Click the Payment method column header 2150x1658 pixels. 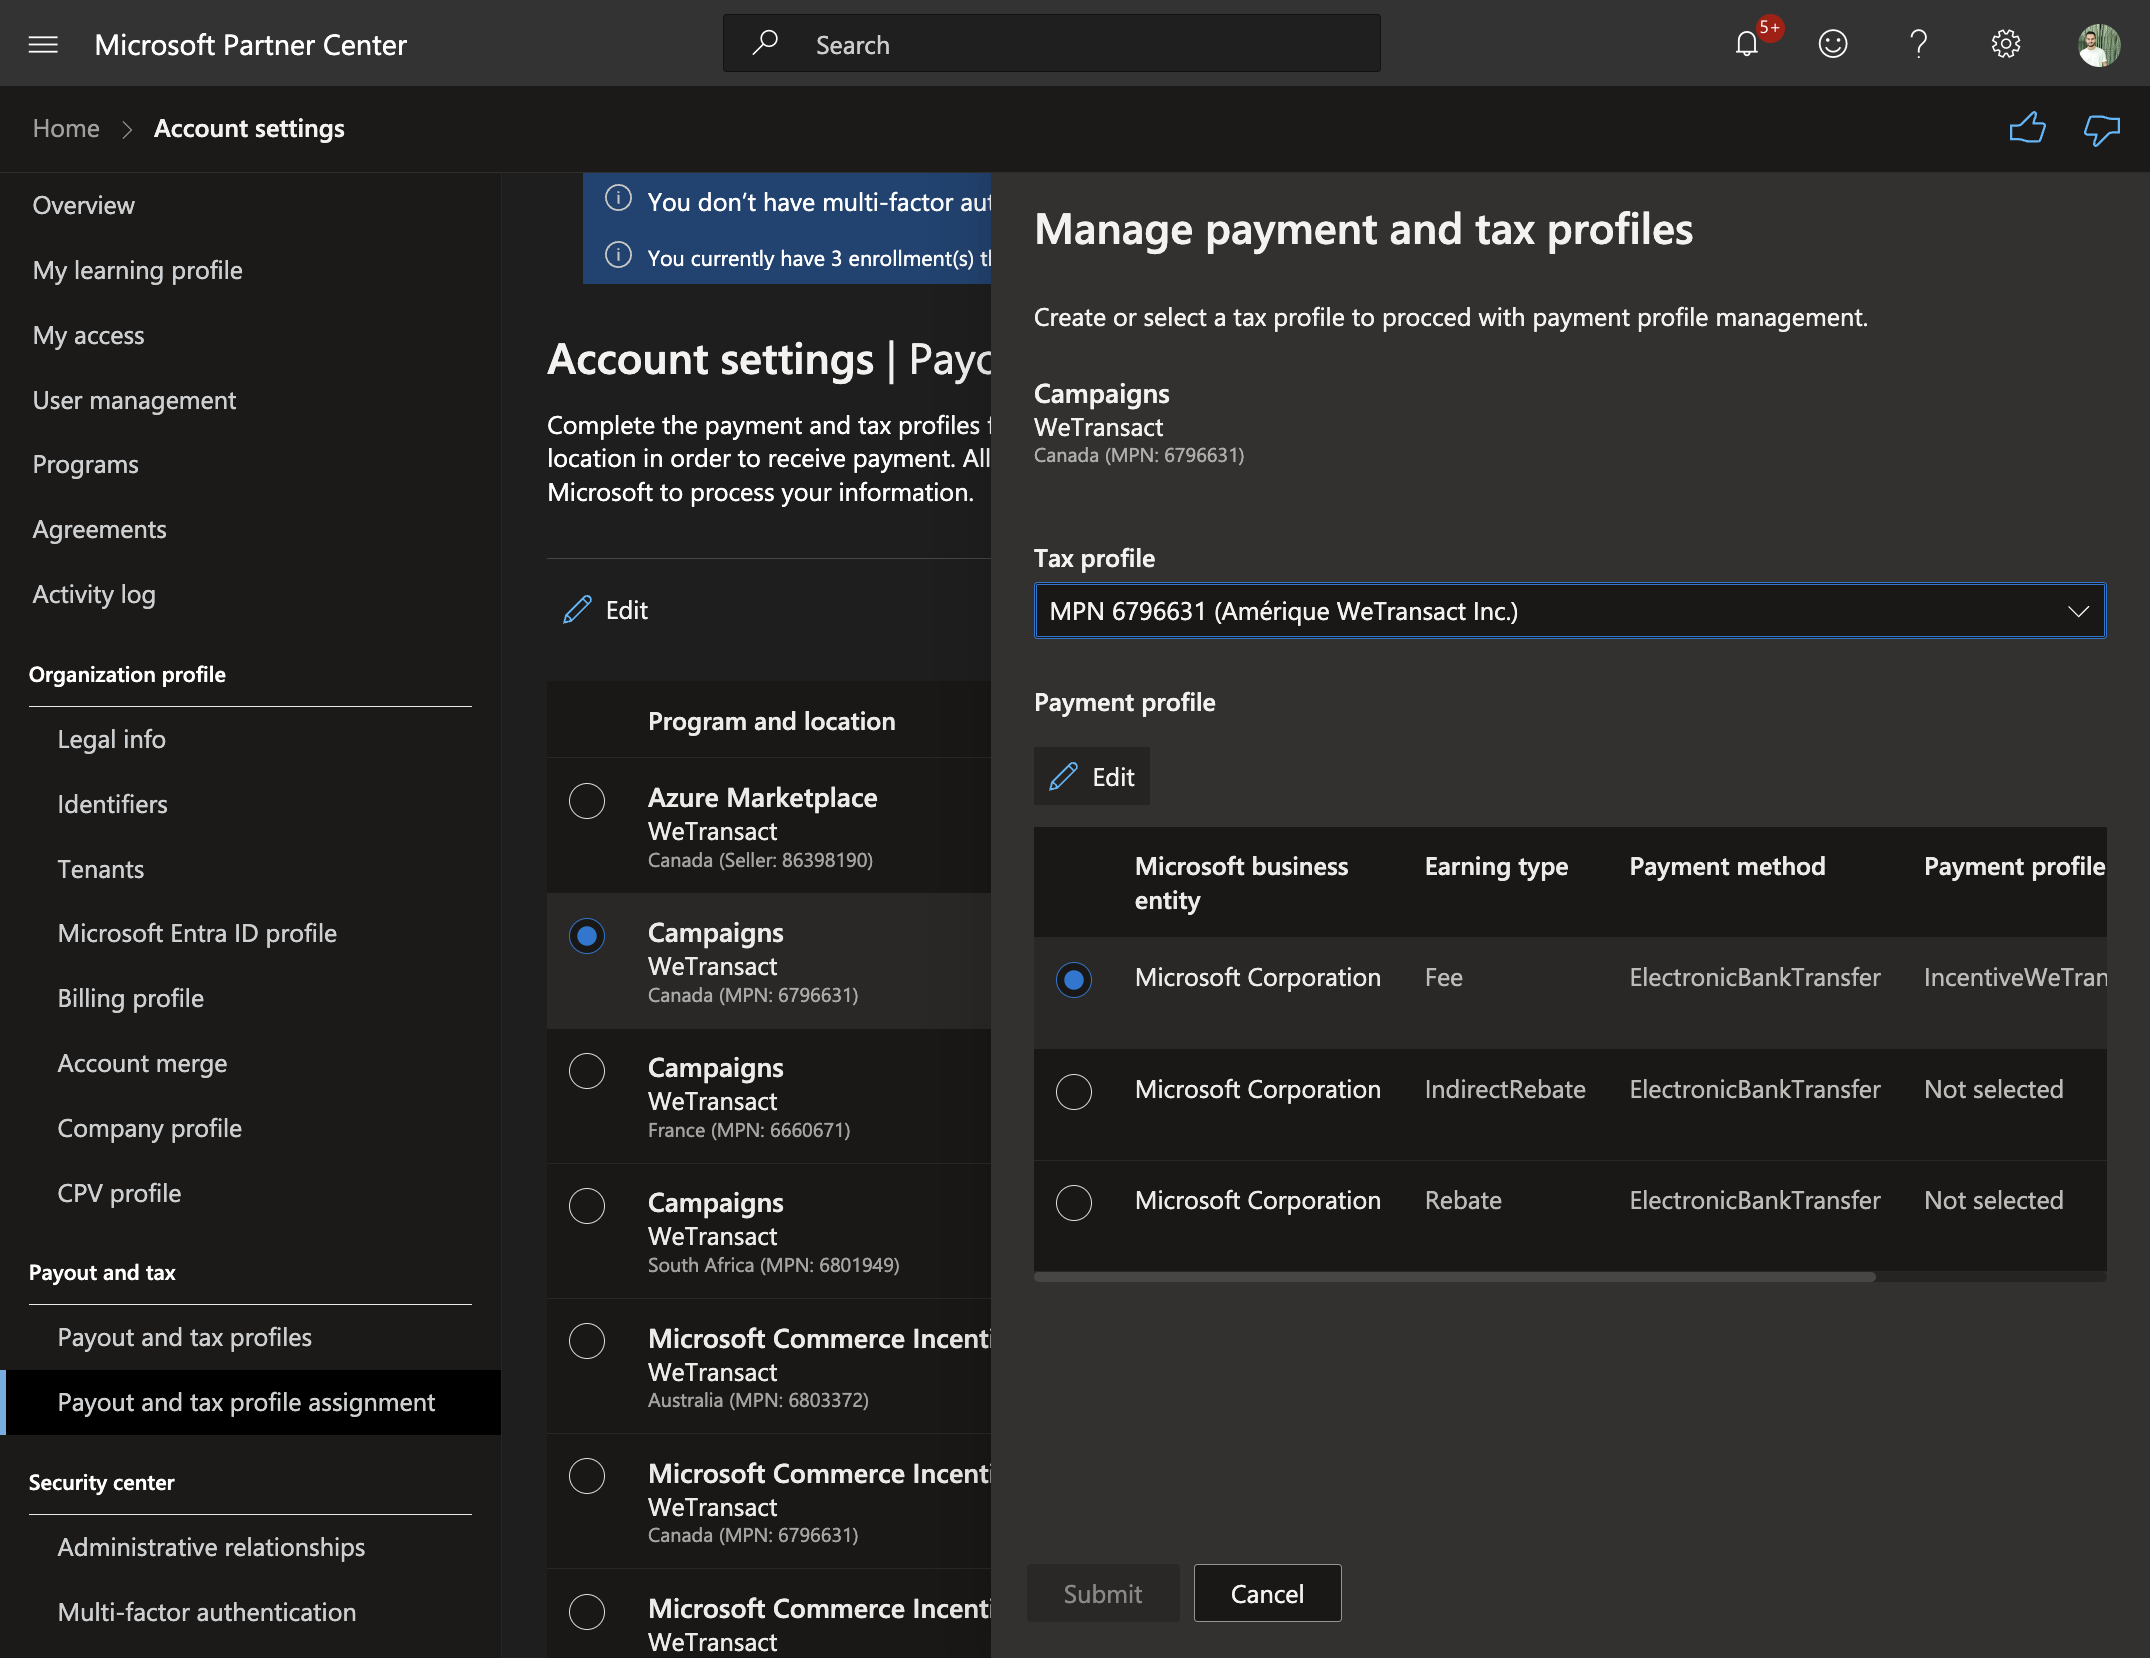pos(1727,866)
